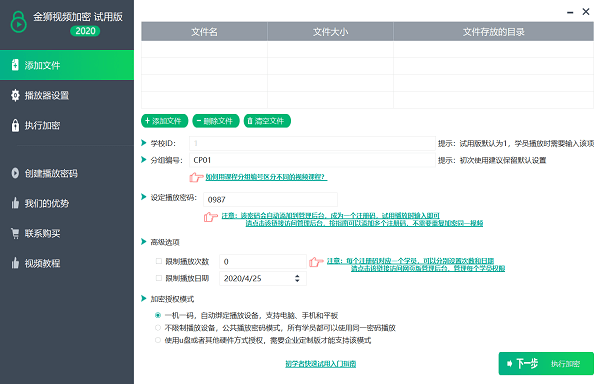Click the green lock logo icon
The height and width of the screenshot is (384, 600).
[x=18, y=22]
